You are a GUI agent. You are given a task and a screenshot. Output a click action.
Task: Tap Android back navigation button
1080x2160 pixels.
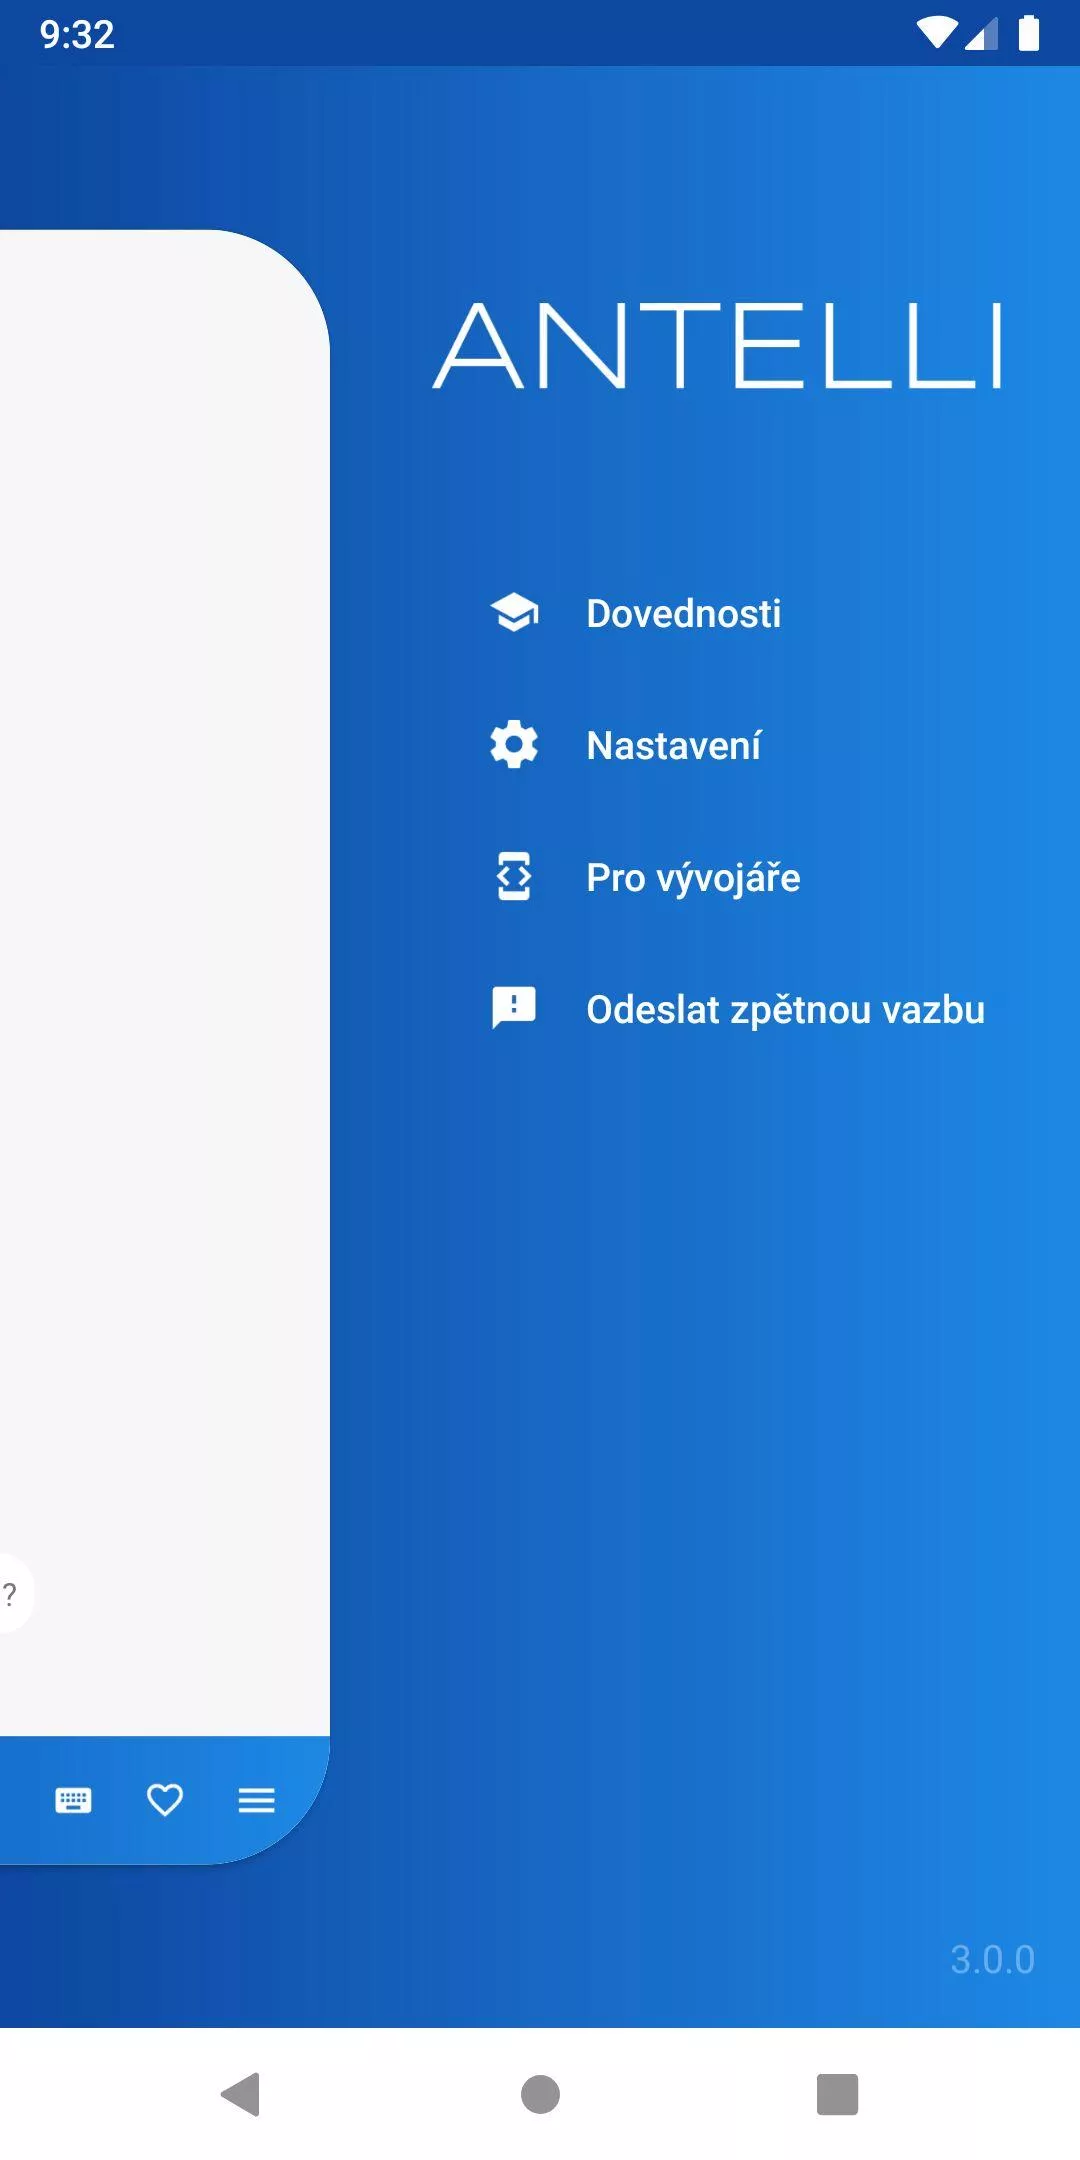coord(241,2094)
